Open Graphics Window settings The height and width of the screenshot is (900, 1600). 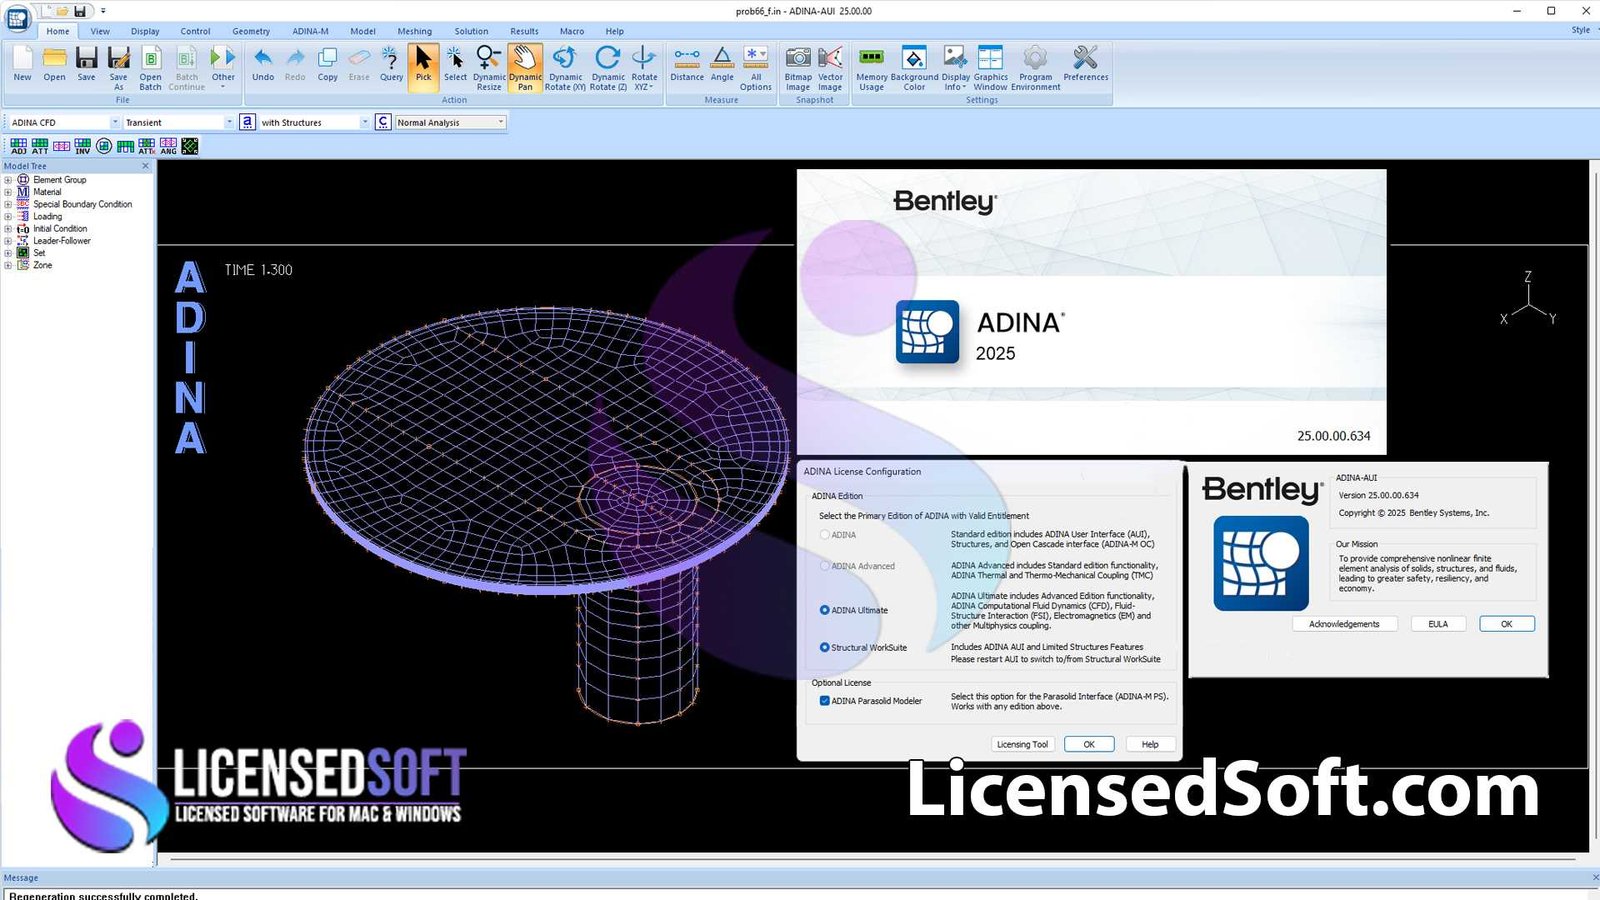[991, 68]
